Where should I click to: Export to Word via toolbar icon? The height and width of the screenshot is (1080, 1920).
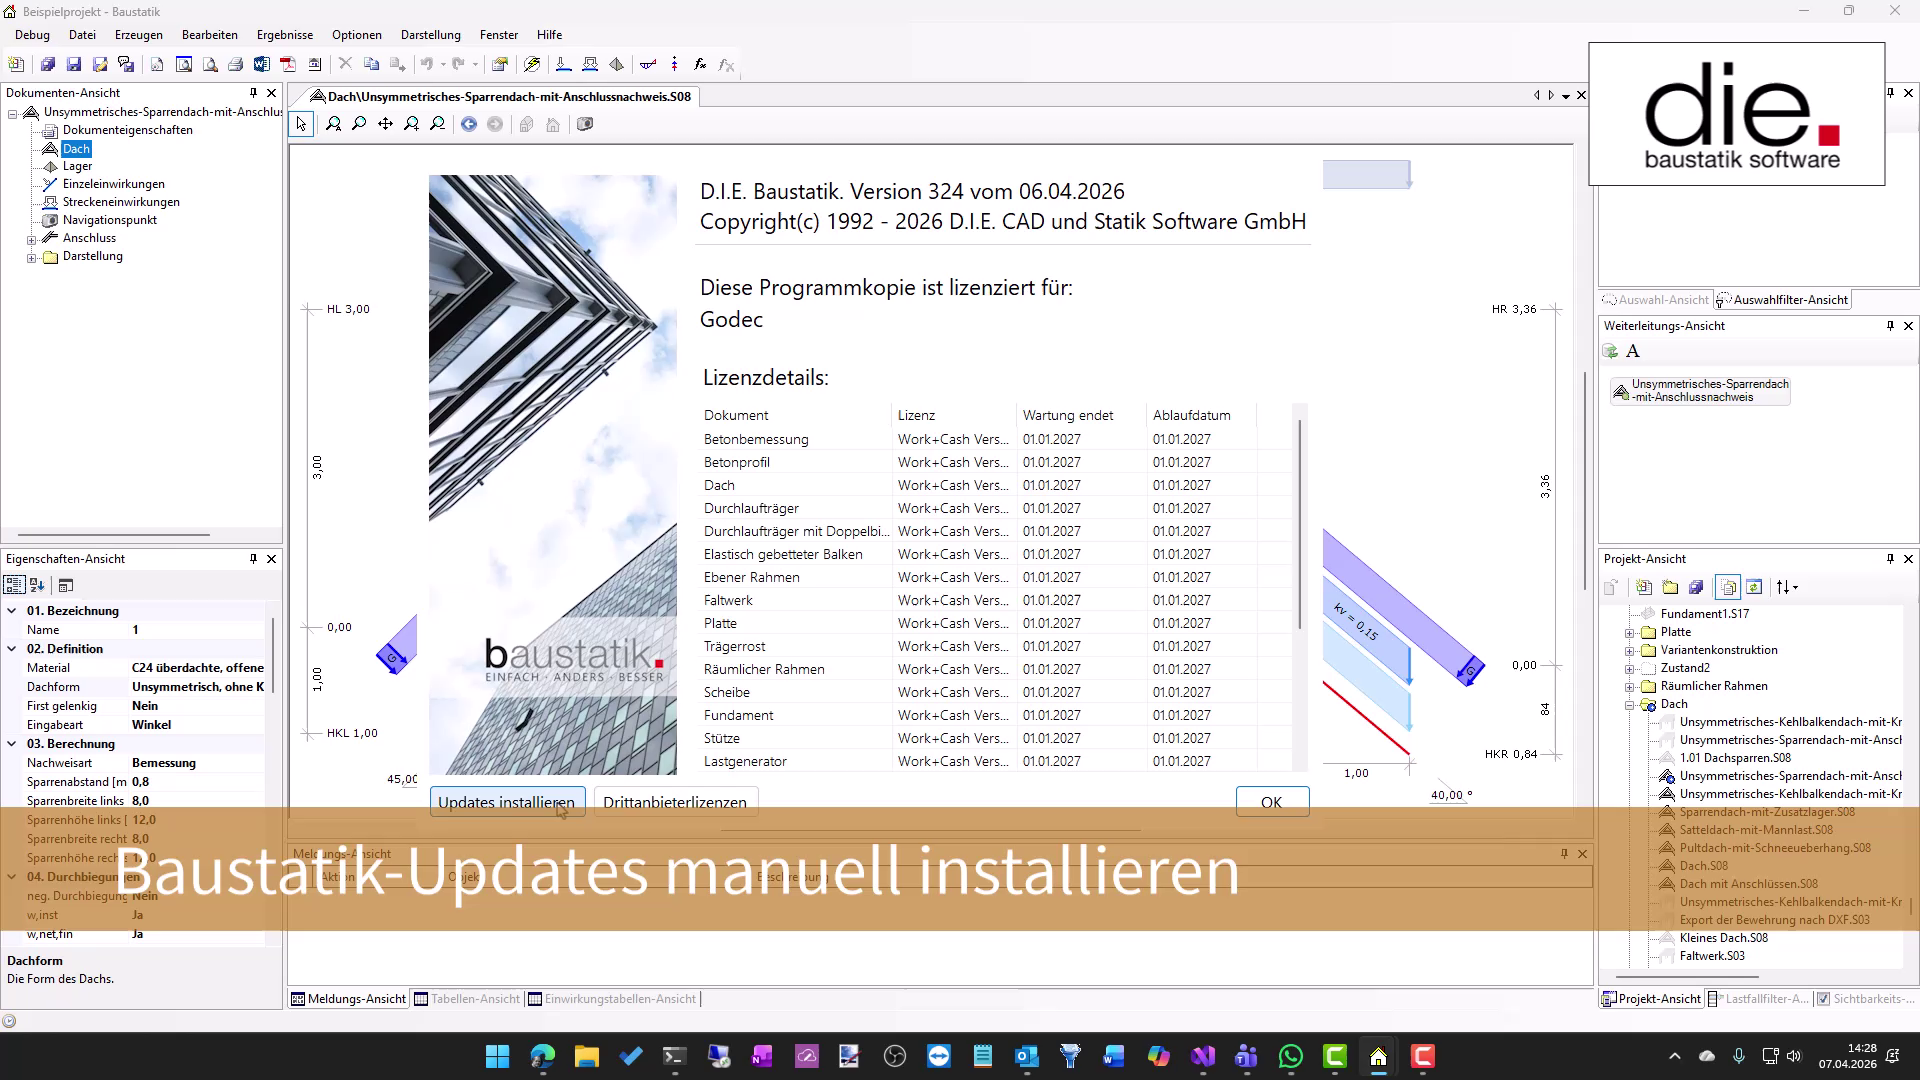pyautogui.click(x=262, y=64)
